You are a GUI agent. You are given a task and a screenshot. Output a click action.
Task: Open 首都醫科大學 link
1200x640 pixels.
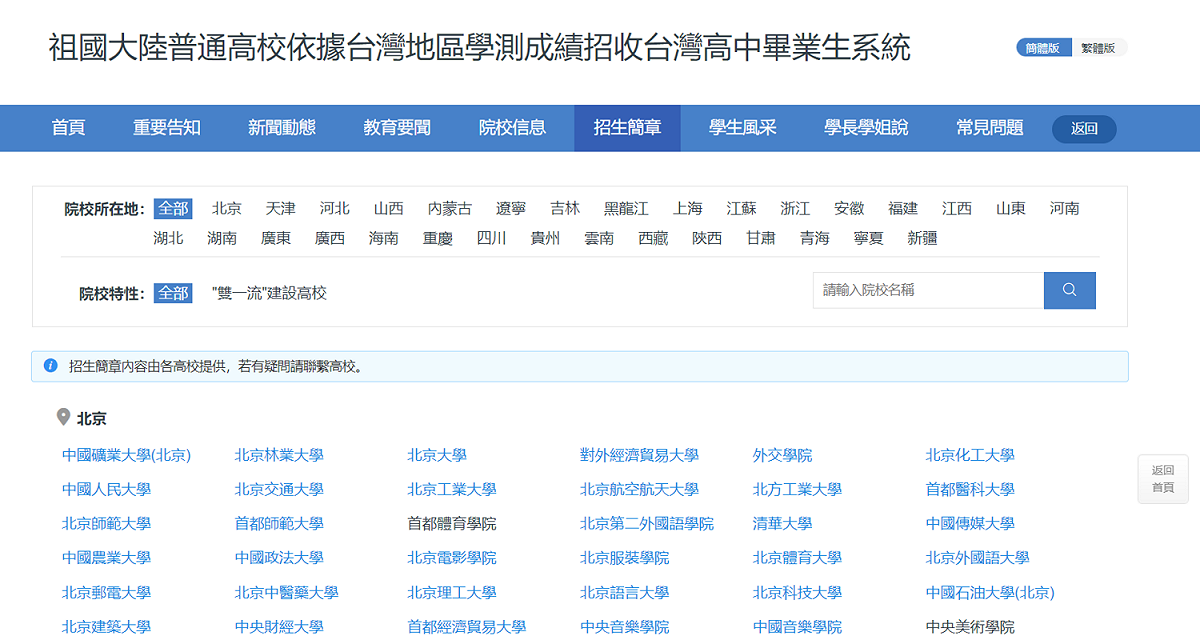pyautogui.click(x=970, y=489)
